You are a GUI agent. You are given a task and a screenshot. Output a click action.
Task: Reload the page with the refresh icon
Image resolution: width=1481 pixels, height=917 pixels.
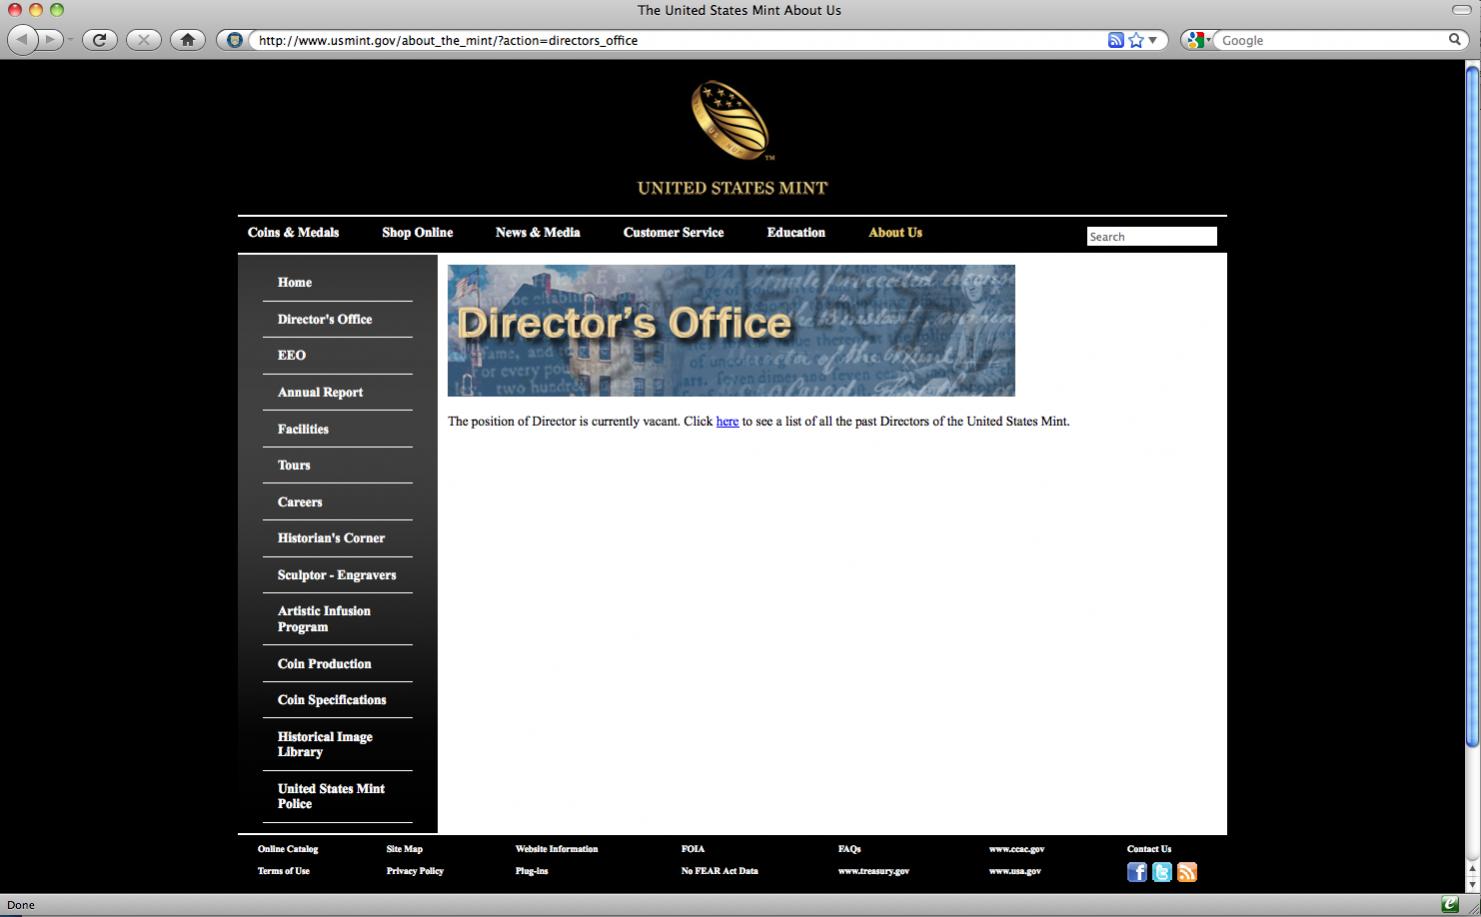click(99, 40)
